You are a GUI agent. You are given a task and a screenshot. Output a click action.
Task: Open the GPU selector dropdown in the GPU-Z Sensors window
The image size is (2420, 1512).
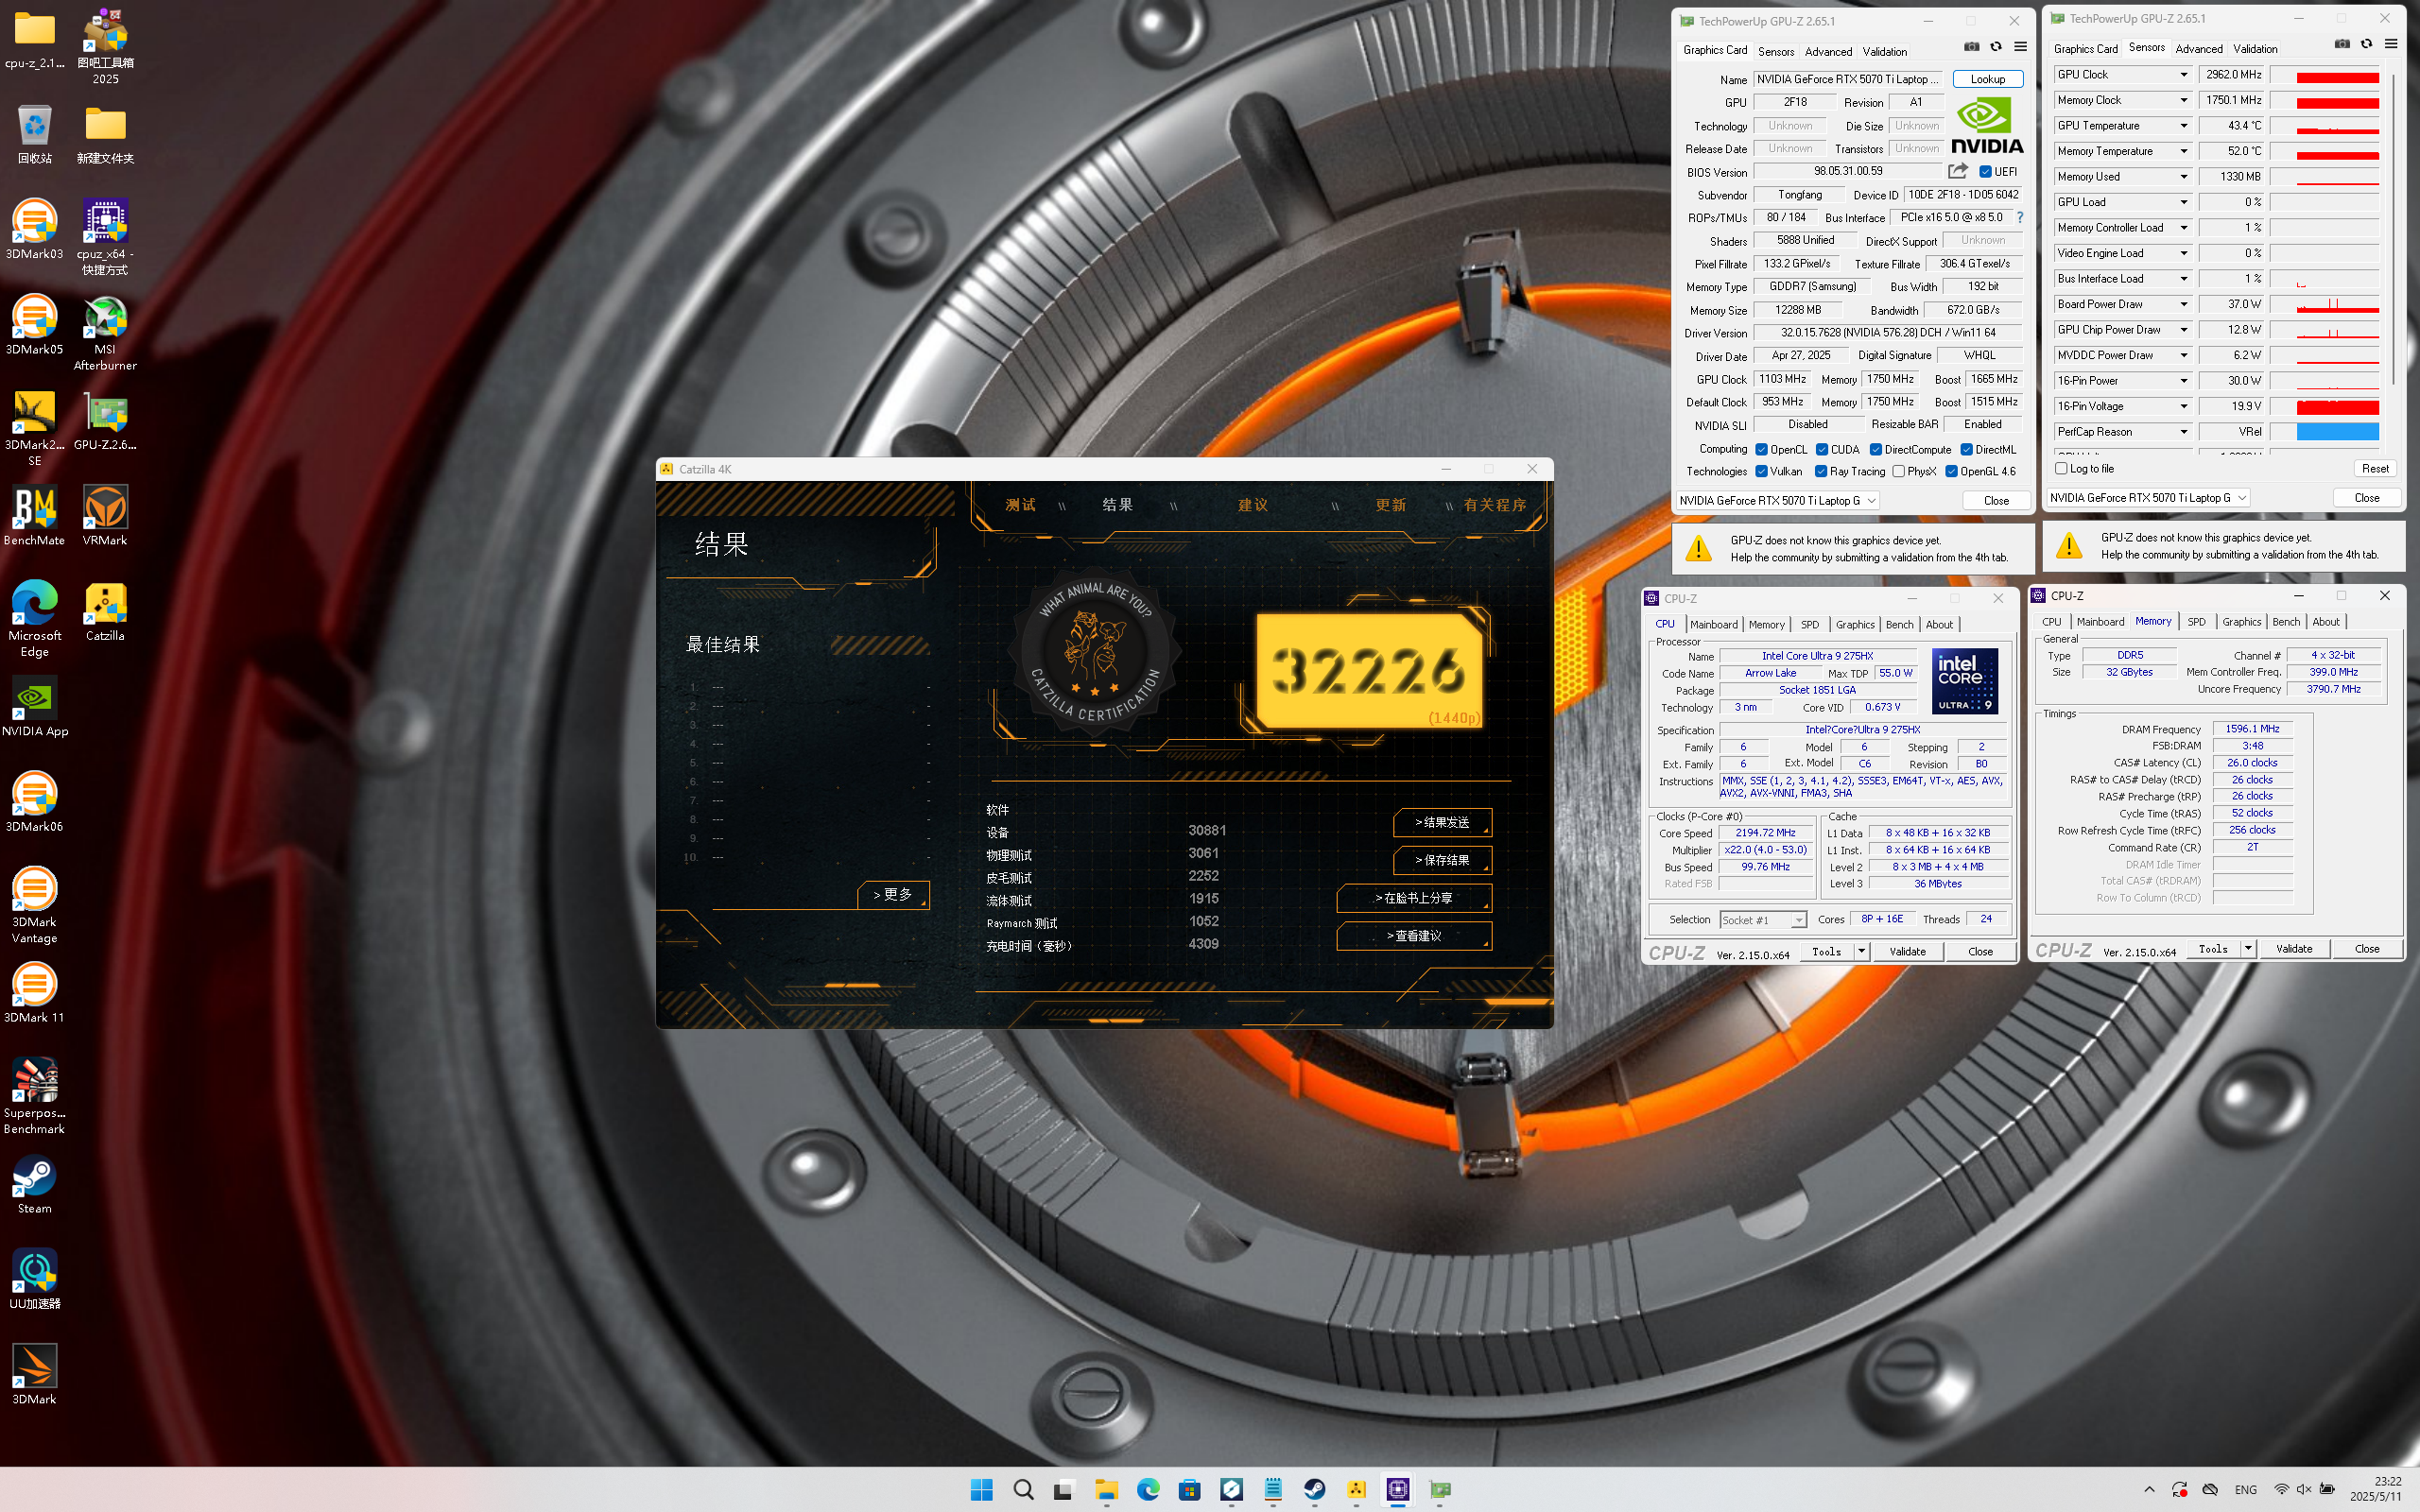click(2148, 498)
